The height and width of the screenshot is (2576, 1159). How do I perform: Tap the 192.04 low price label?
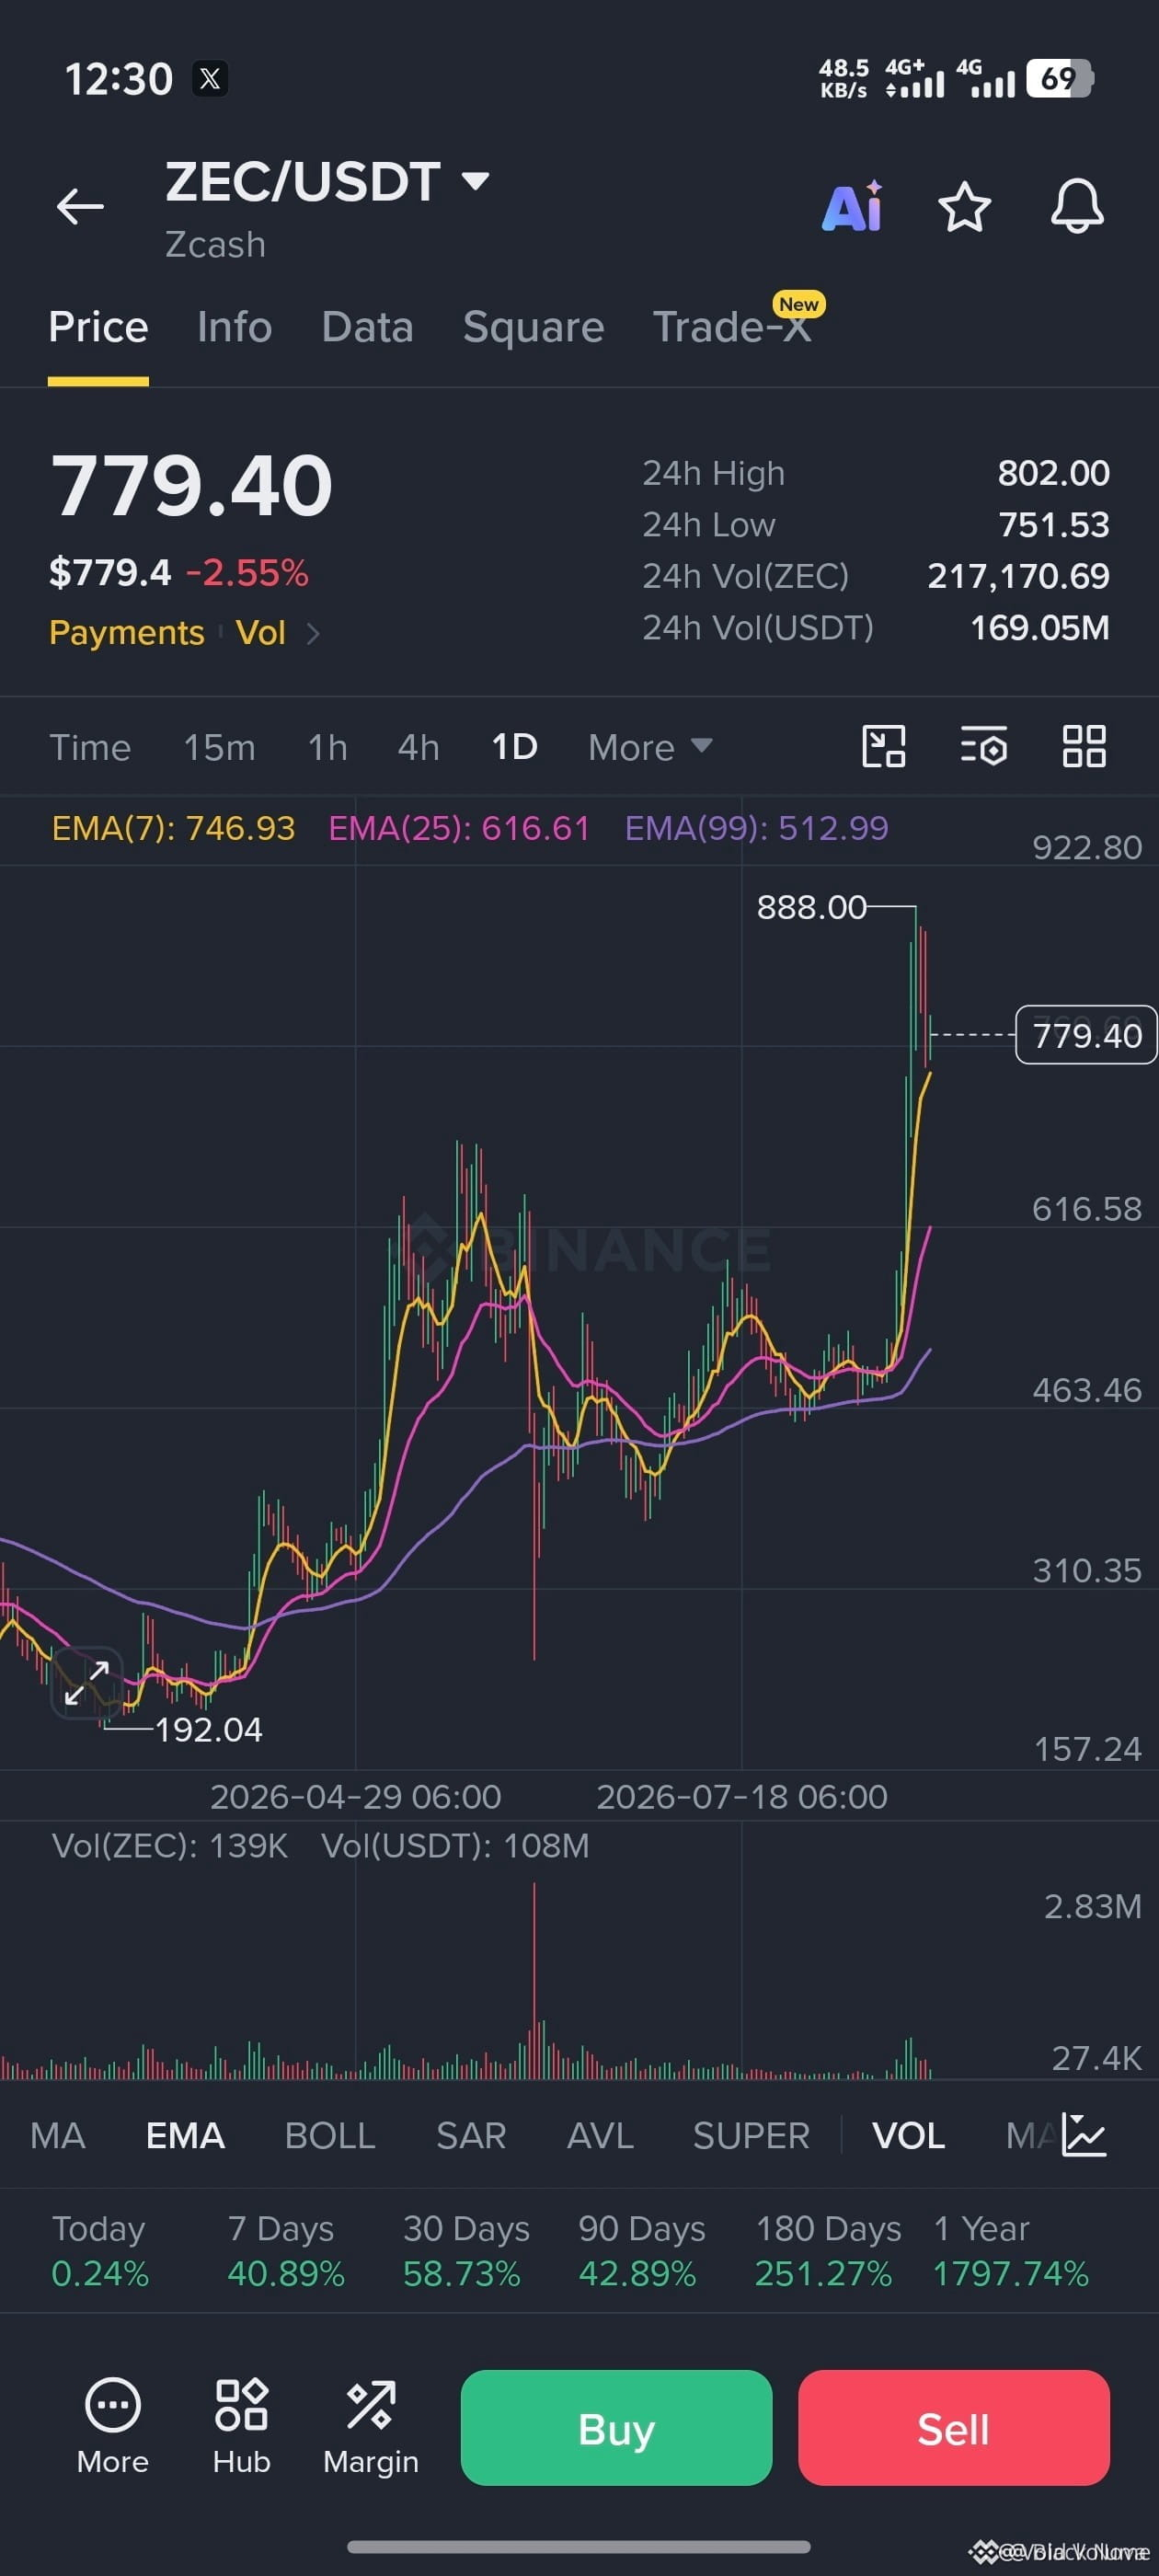coord(208,1729)
